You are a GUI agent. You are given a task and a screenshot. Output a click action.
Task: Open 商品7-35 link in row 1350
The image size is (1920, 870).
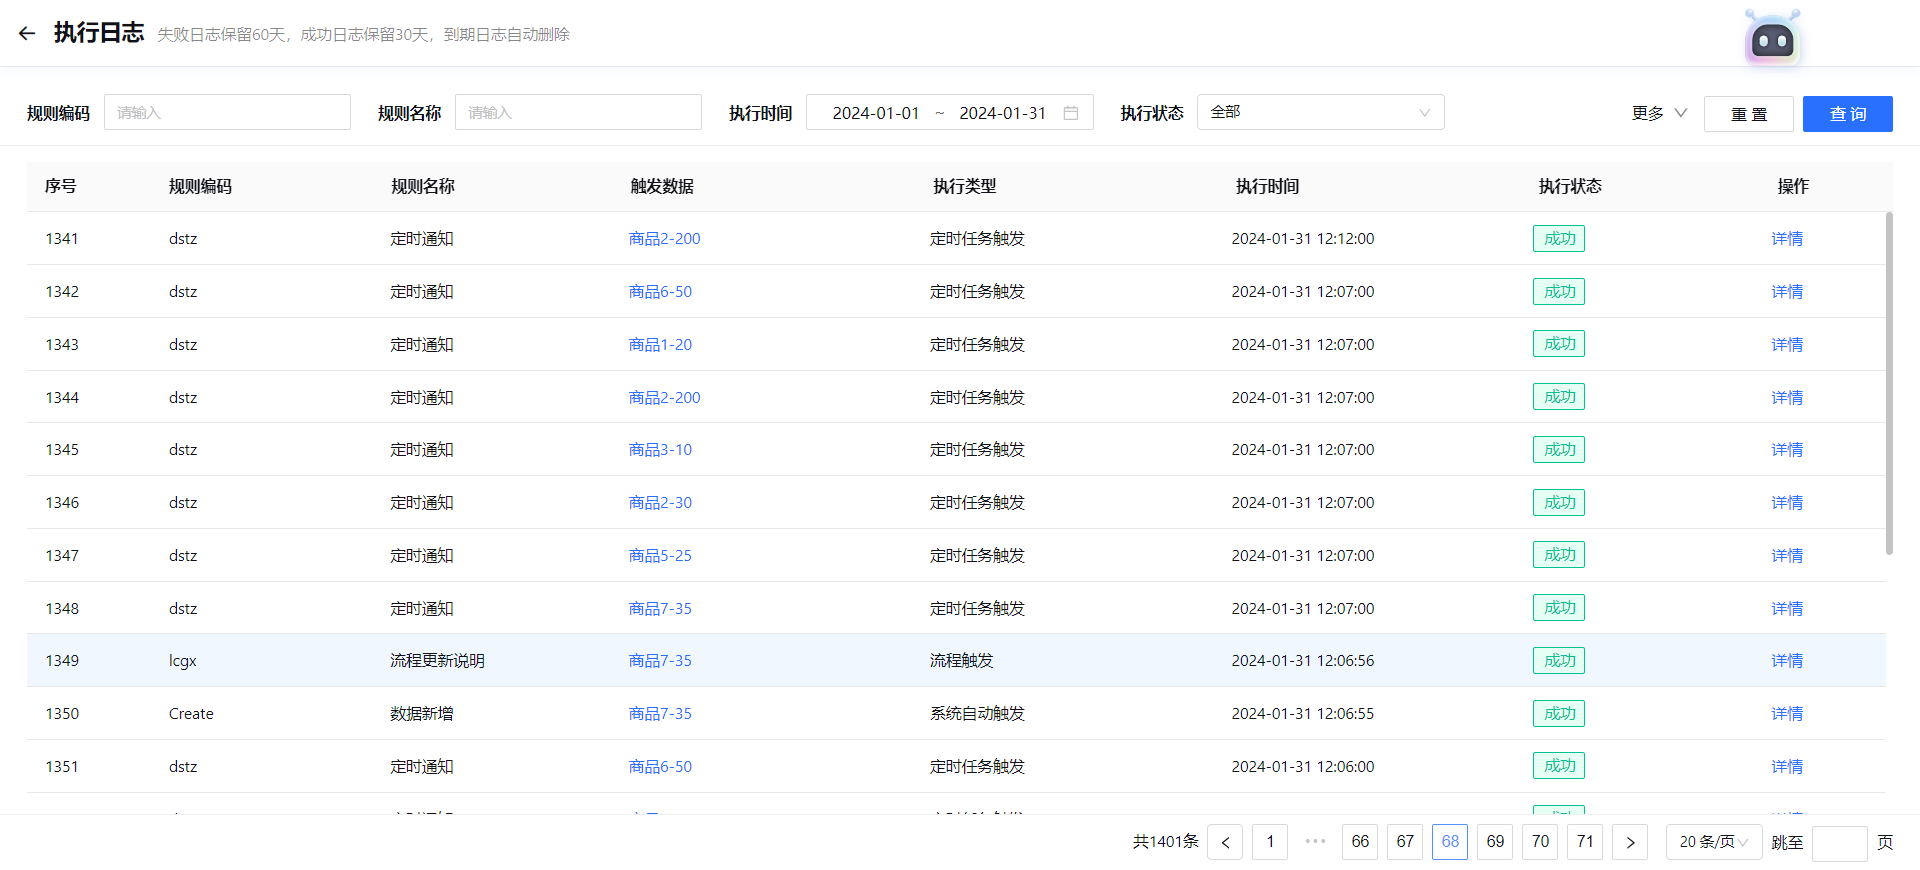tap(660, 713)
